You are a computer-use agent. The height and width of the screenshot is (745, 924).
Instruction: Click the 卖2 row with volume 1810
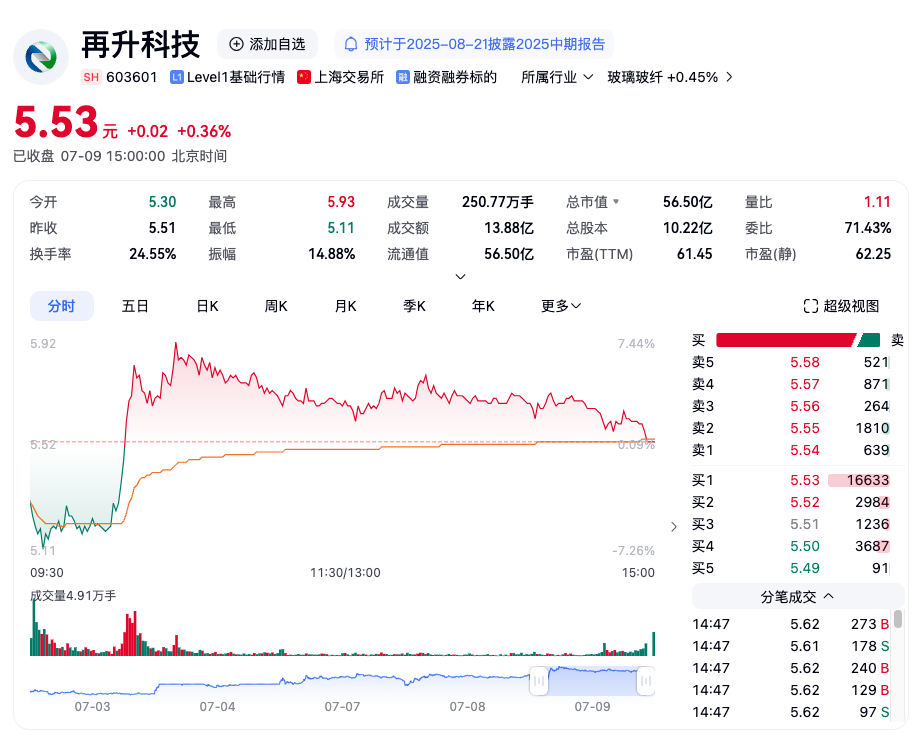(791, 428)
